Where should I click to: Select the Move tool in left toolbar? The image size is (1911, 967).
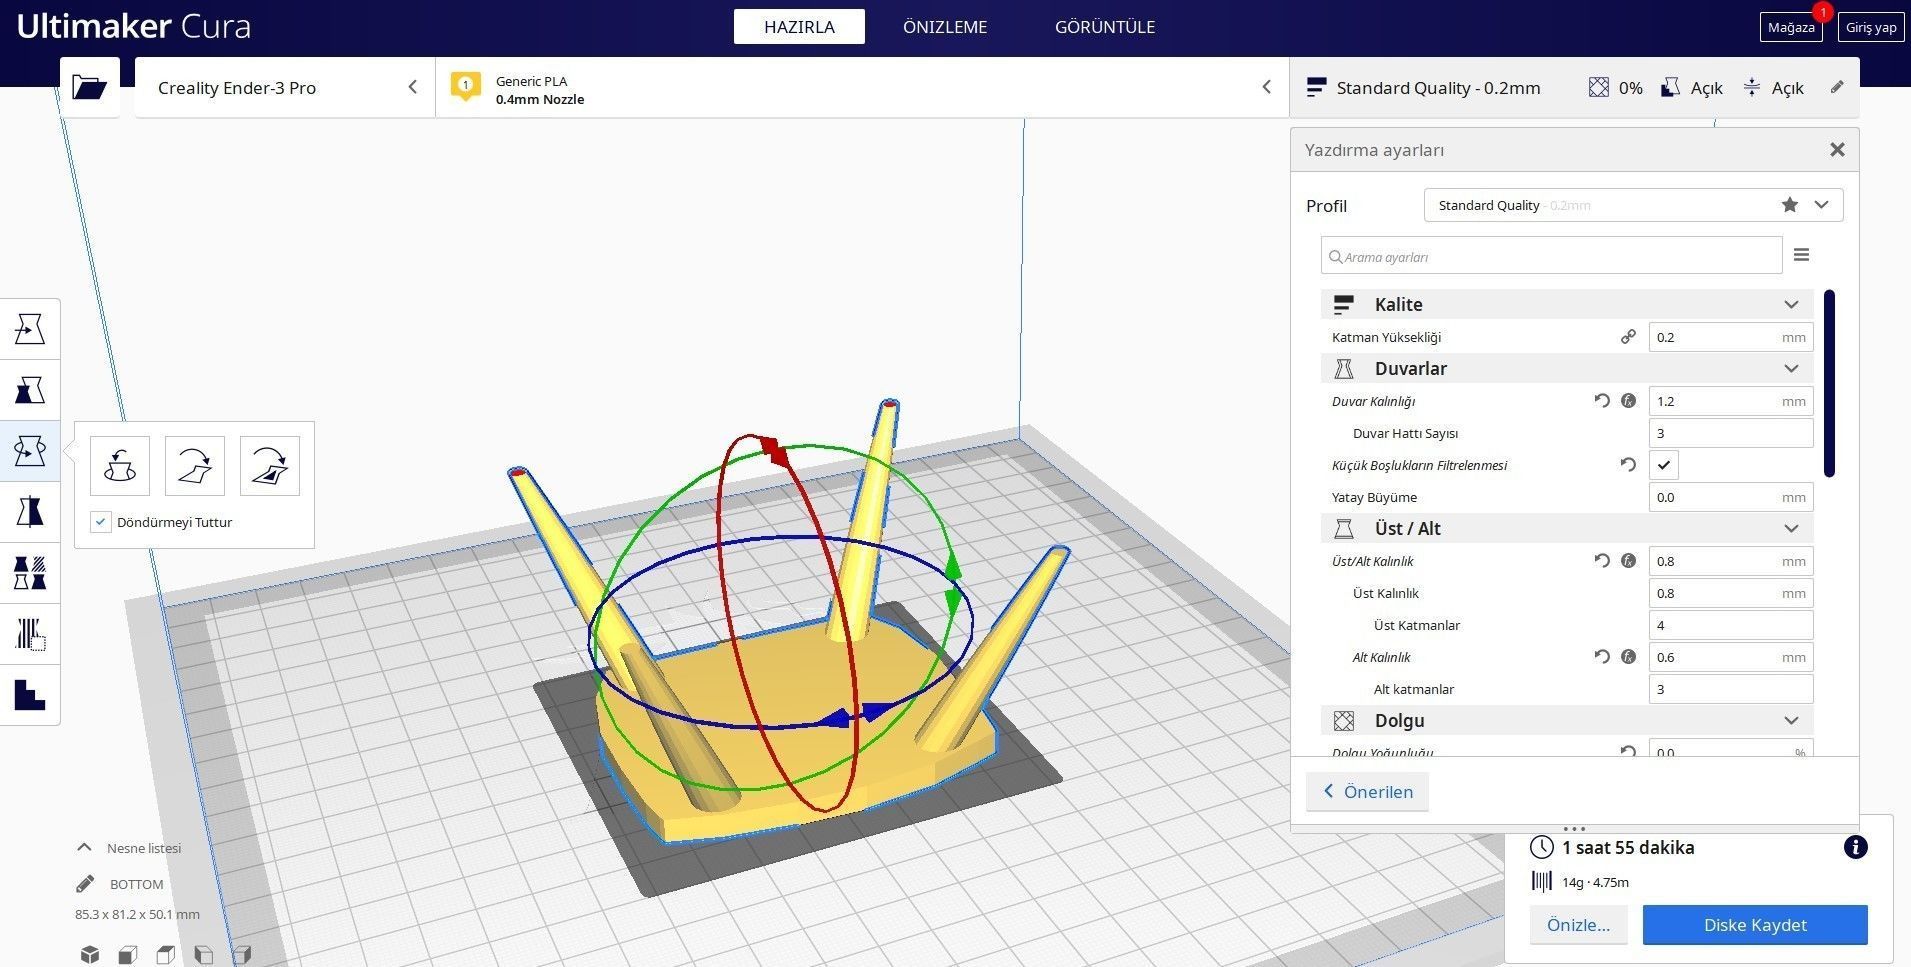coord(30,329)
